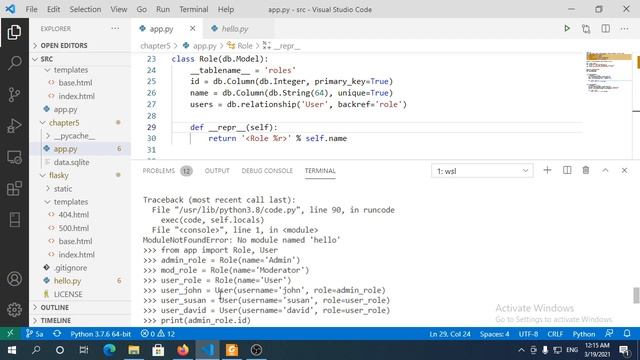
Task: Click the code minimap
Action: (x=608, y=73)
